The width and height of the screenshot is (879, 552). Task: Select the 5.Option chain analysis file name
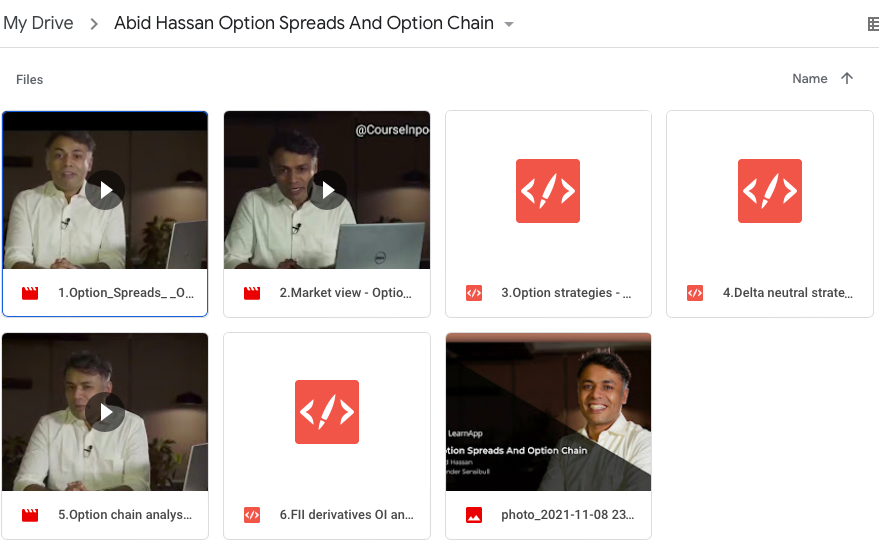124,515
